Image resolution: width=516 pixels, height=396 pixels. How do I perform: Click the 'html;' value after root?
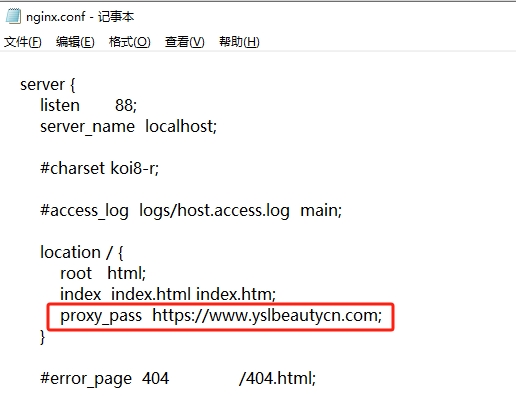127,273
